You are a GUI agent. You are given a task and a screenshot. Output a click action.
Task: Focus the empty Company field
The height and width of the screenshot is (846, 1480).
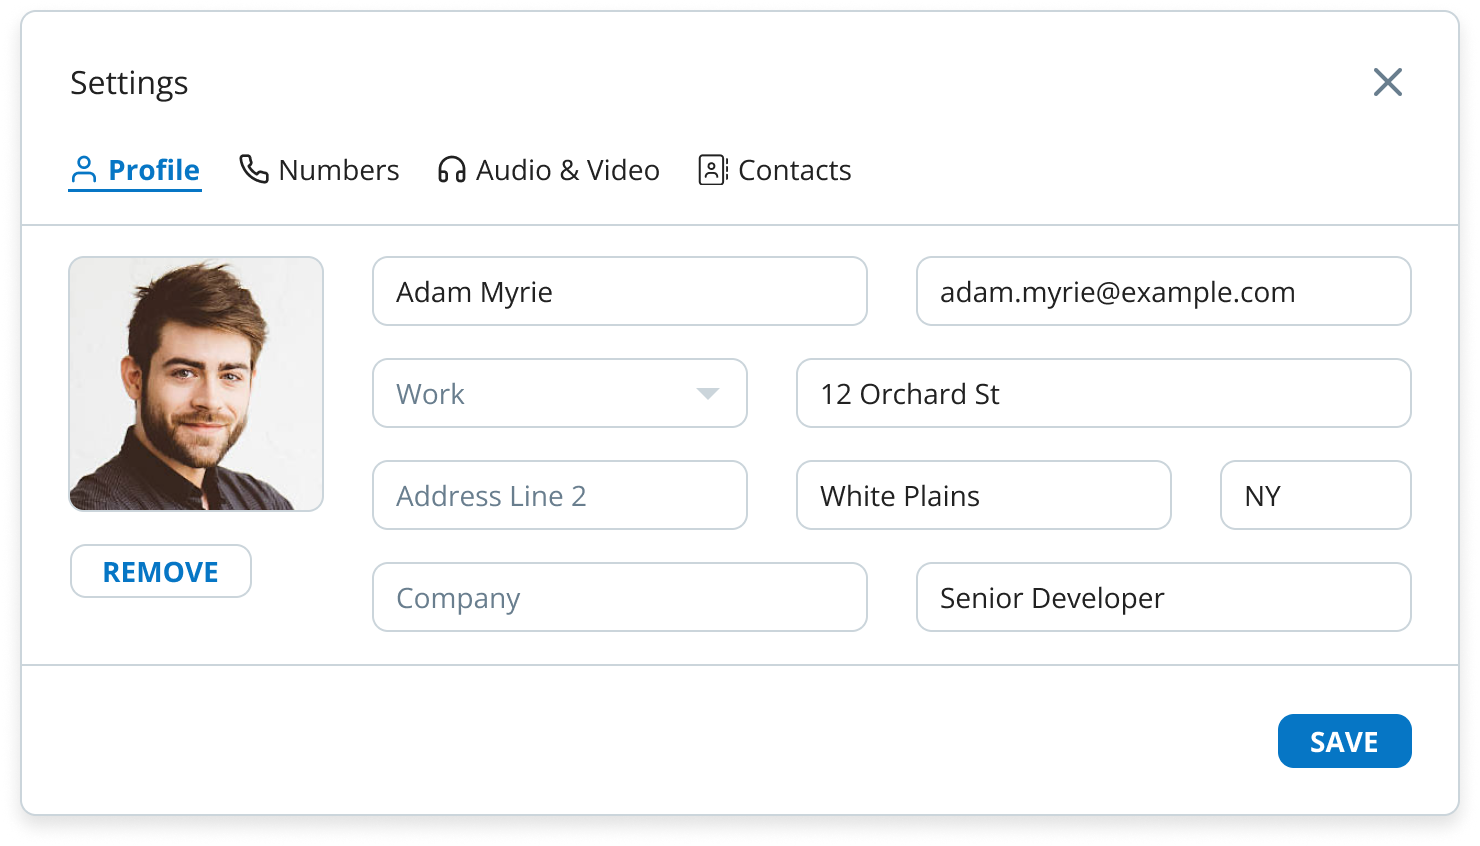point(619,598)
